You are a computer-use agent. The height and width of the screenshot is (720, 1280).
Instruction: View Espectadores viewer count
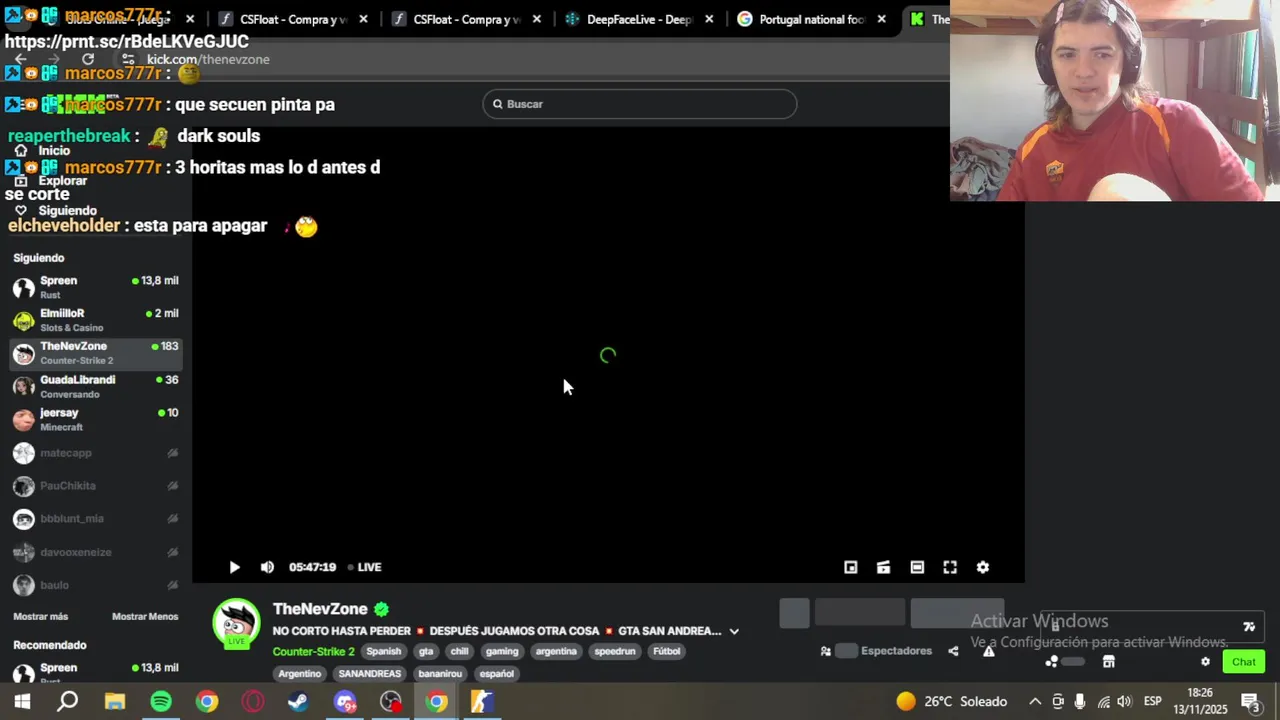click(x=877, y=651)
